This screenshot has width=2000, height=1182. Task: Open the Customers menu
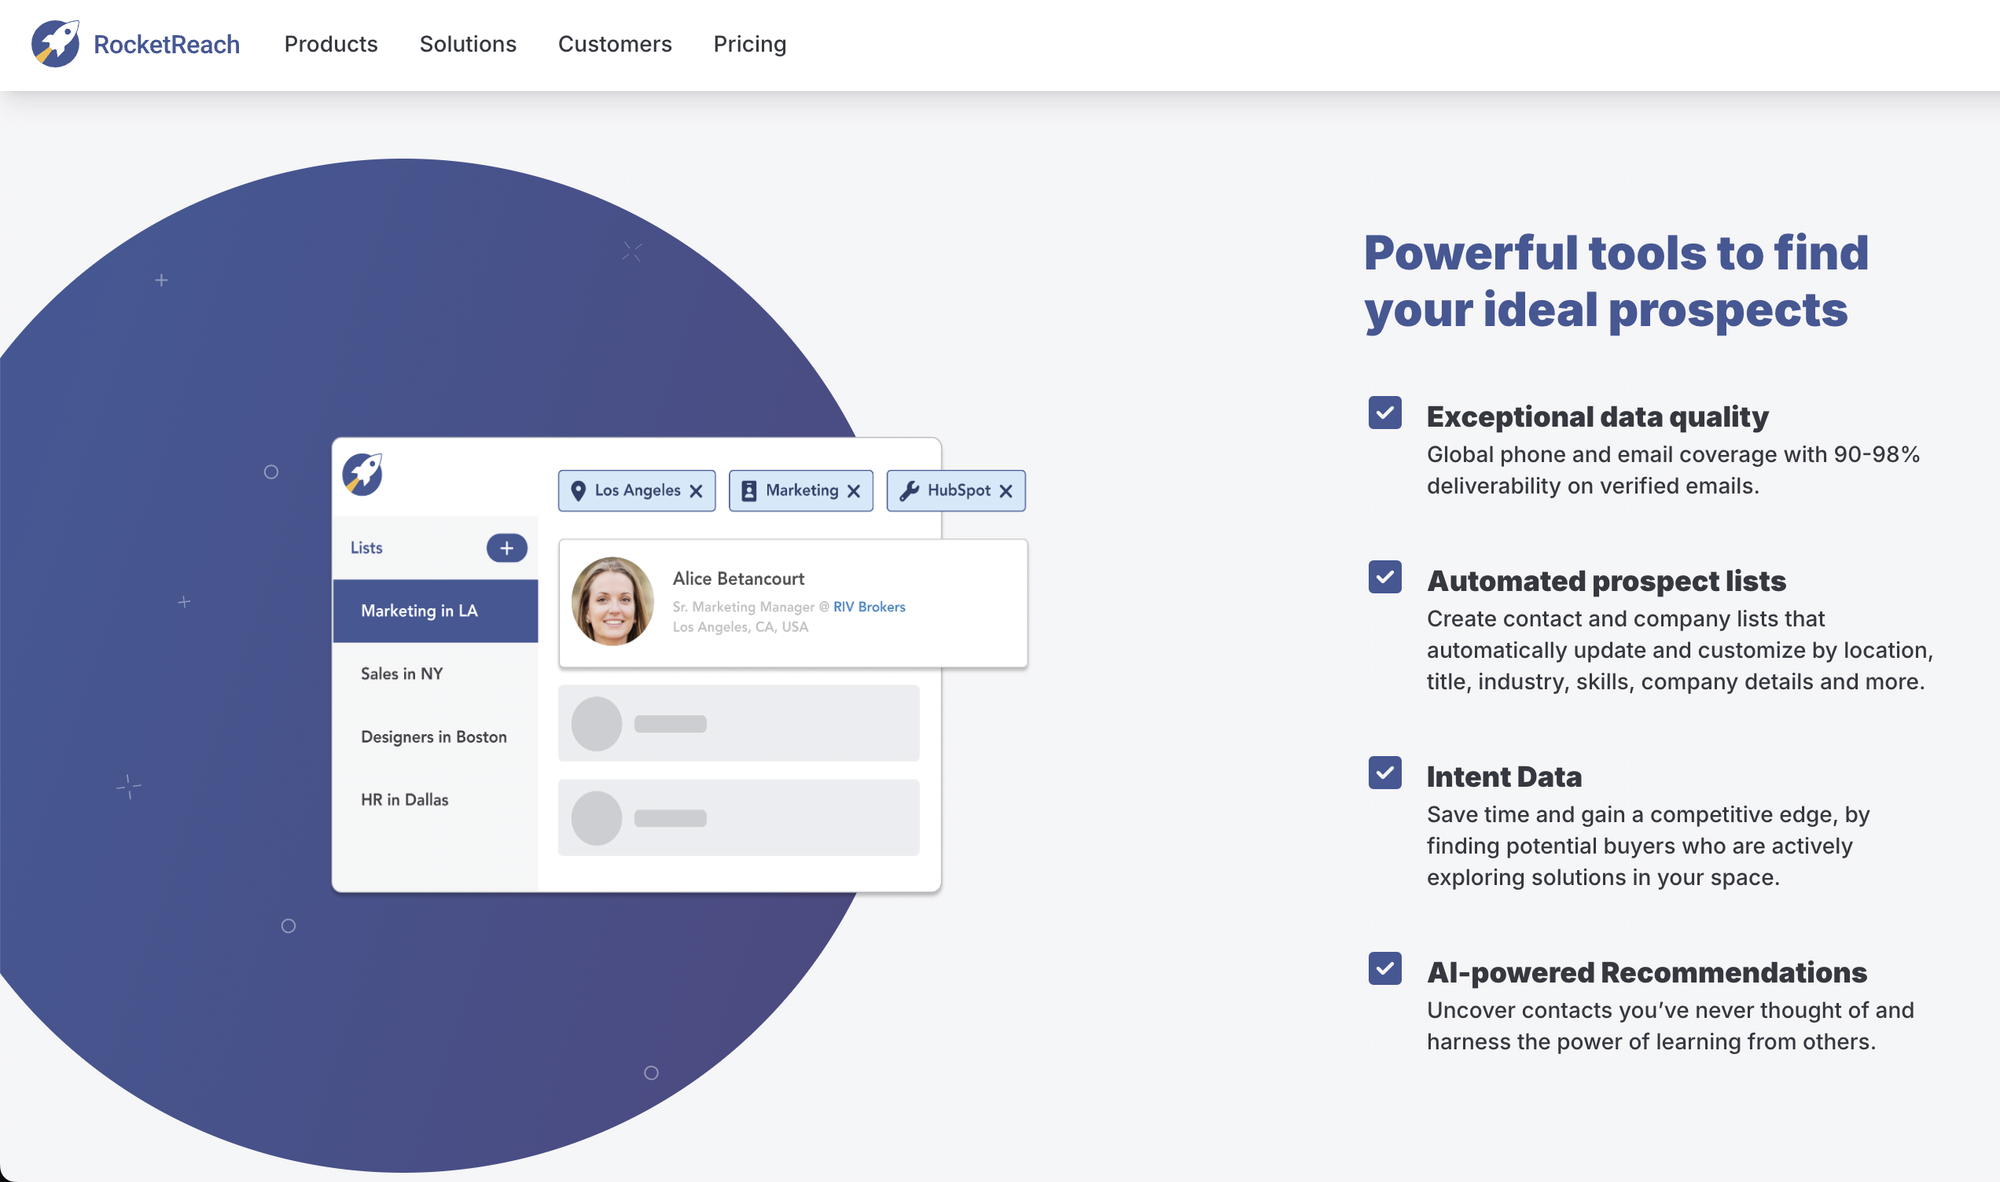pyautogui.click(x=615, y=44)
